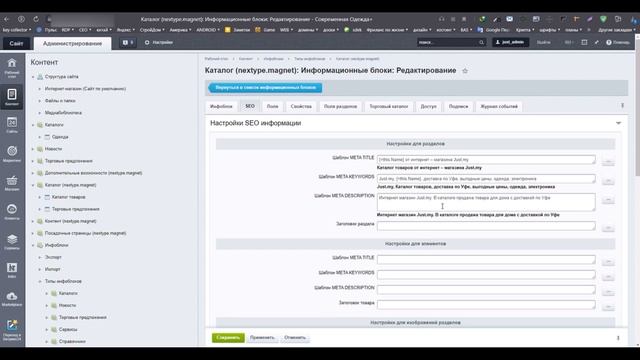The height and width of the screenshot is (360, 640).
Task: Switch to the Сайт view tab
Action: pos(16,43)
